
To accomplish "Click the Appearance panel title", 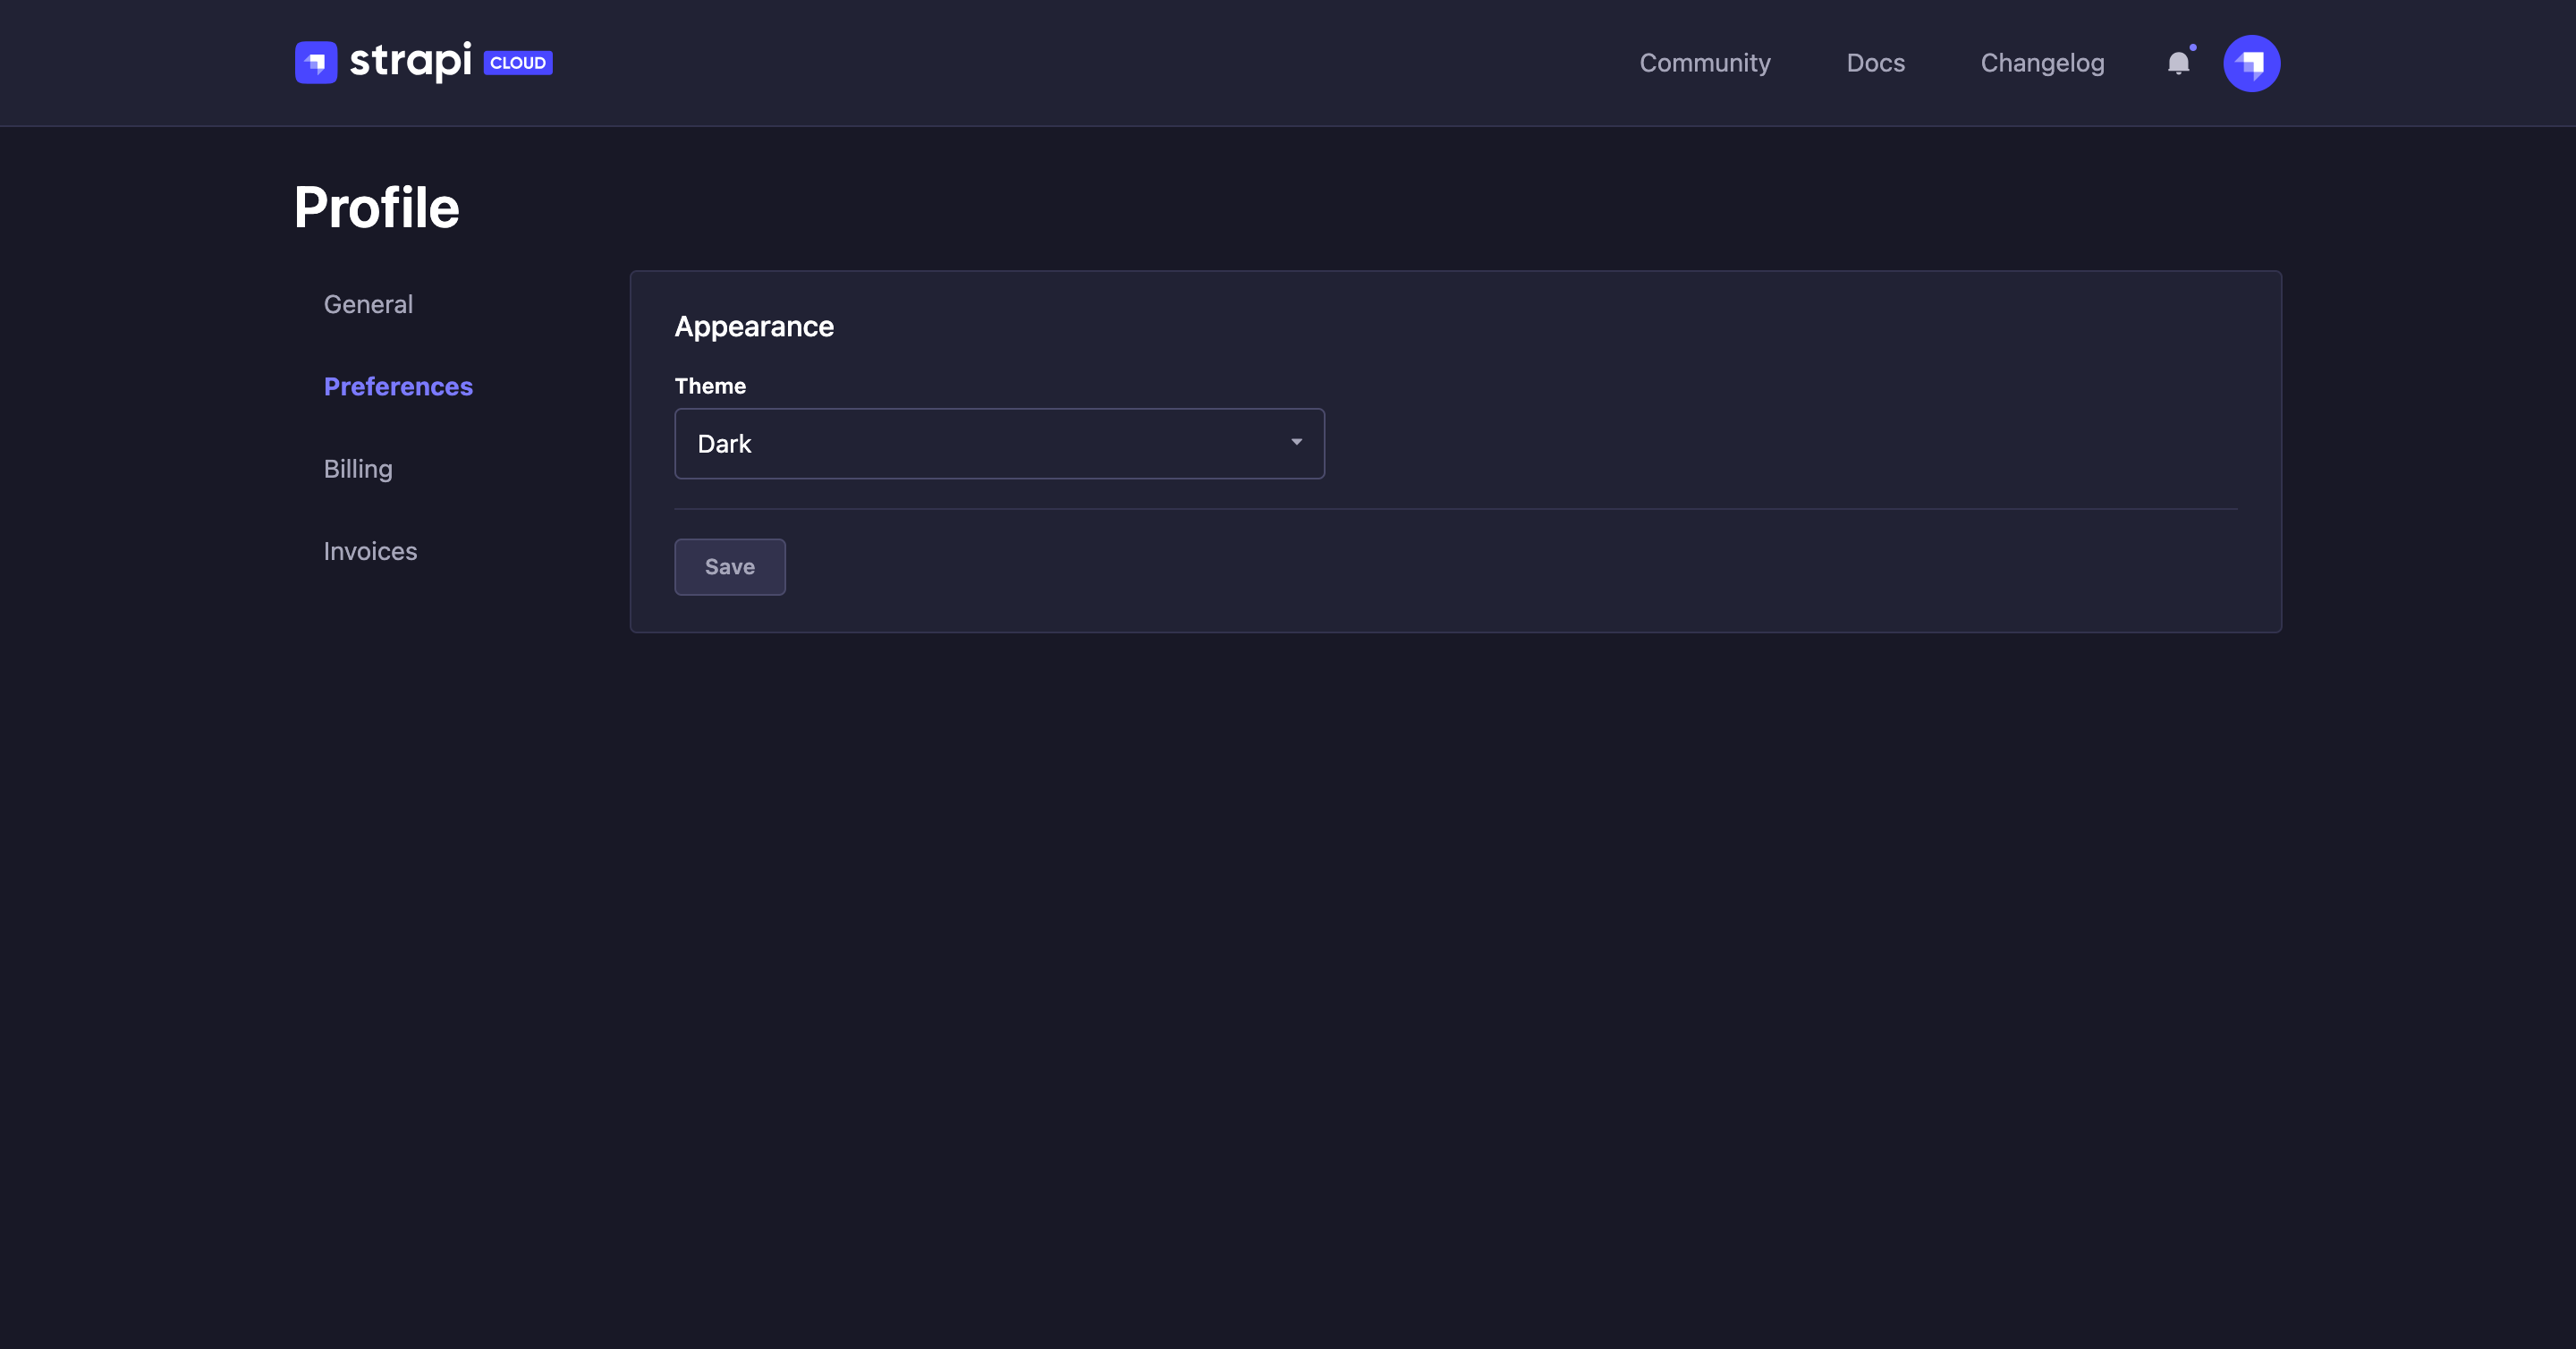I will point(754,326).
